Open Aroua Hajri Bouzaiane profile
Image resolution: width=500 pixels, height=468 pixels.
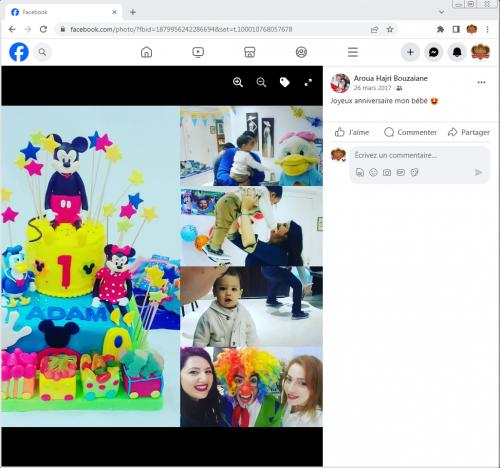click(391, 78)
